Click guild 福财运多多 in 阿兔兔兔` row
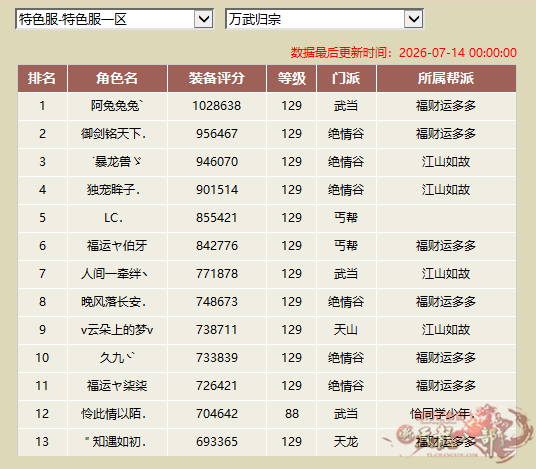536x469 pixels. (x=446, y=106)
